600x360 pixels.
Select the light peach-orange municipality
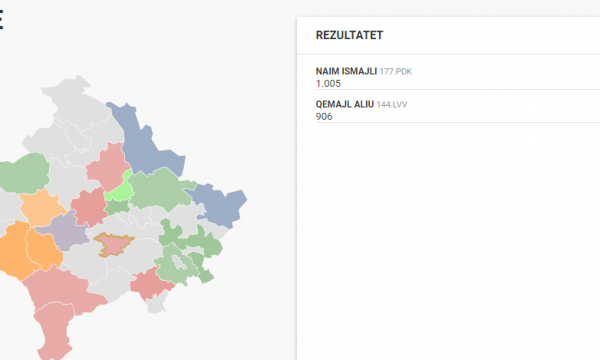tap(40, 209)
